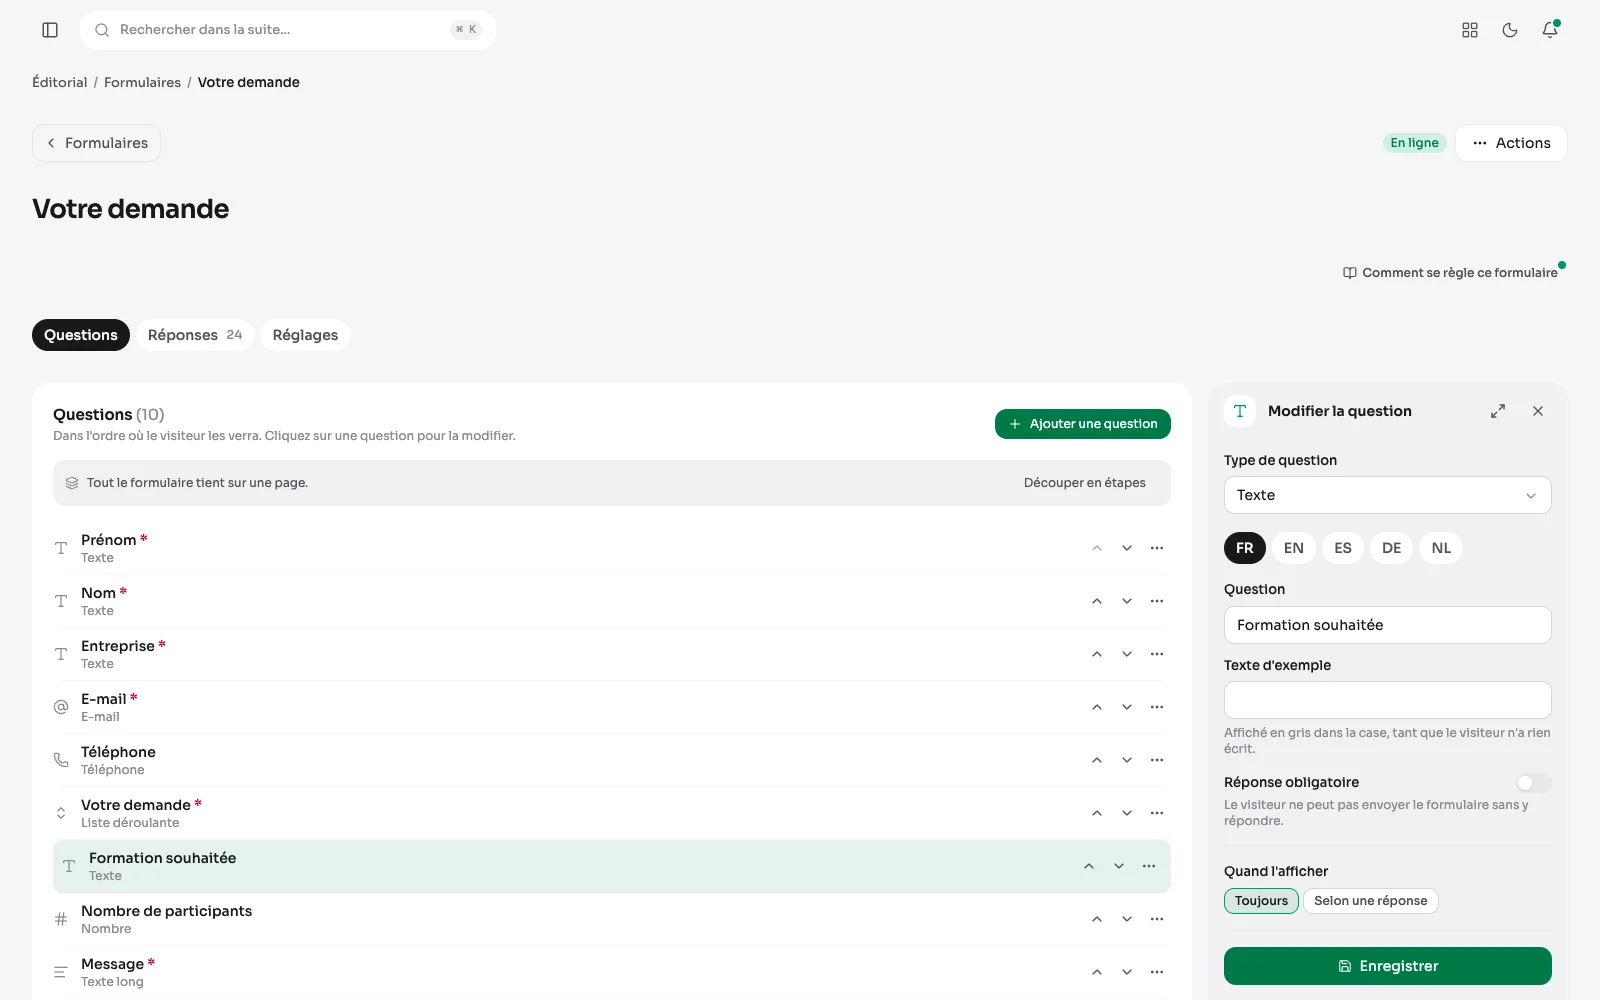This screenshot has width=1600, height=1000.
Task: Click the Texte d'exemple input field
Action: (1388, 700)
